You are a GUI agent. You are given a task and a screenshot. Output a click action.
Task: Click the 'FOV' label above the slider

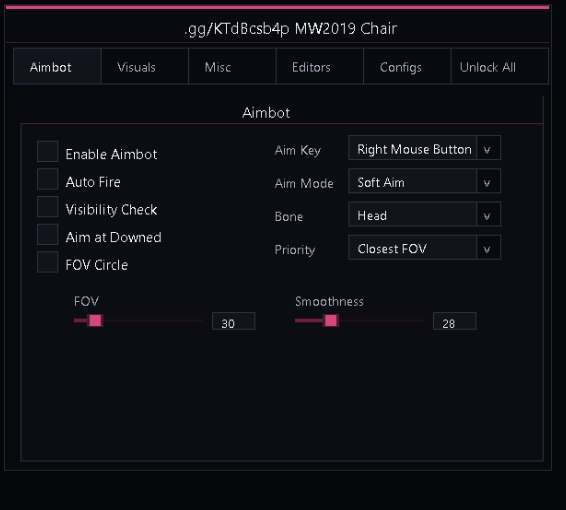(86, 301)
